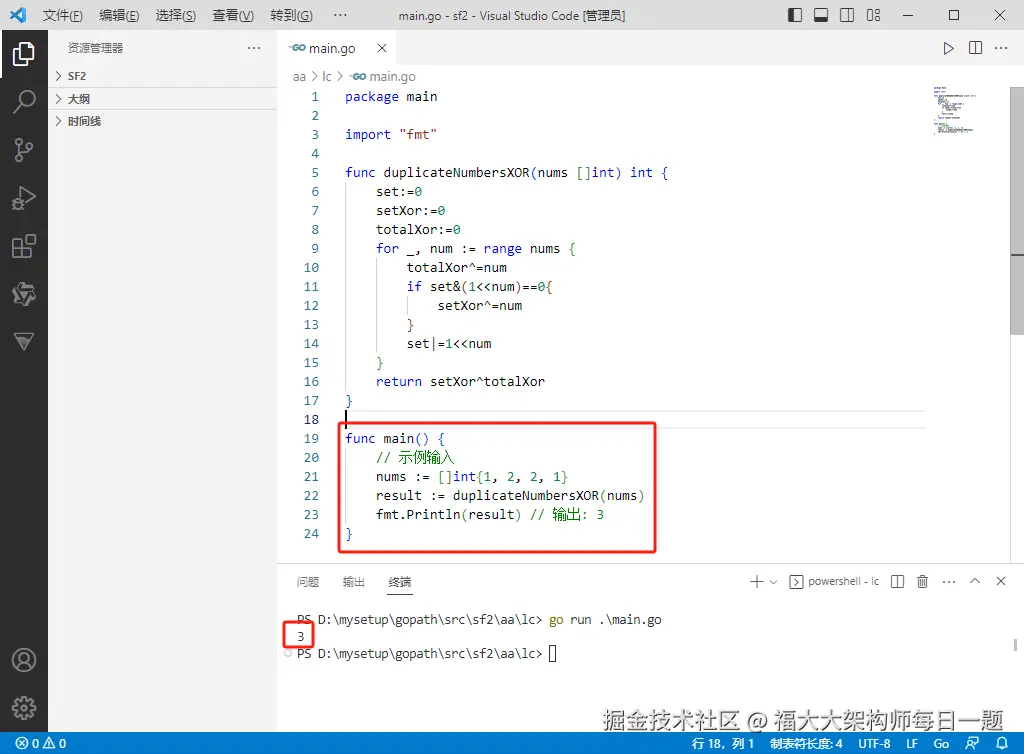Close the main.go editor tab
Image resolution: width=1024 pixels, height=754 pixels.
(382, 48)
